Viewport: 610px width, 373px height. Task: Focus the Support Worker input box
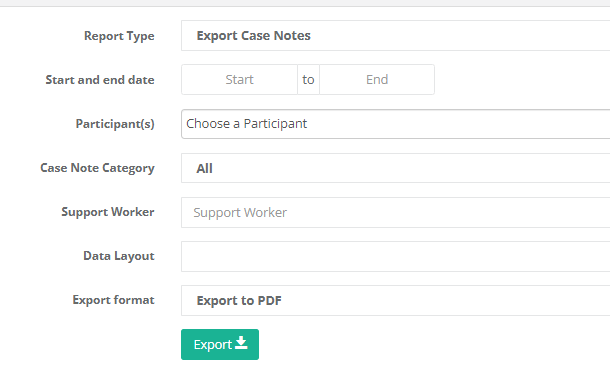(x=395, y=212)
